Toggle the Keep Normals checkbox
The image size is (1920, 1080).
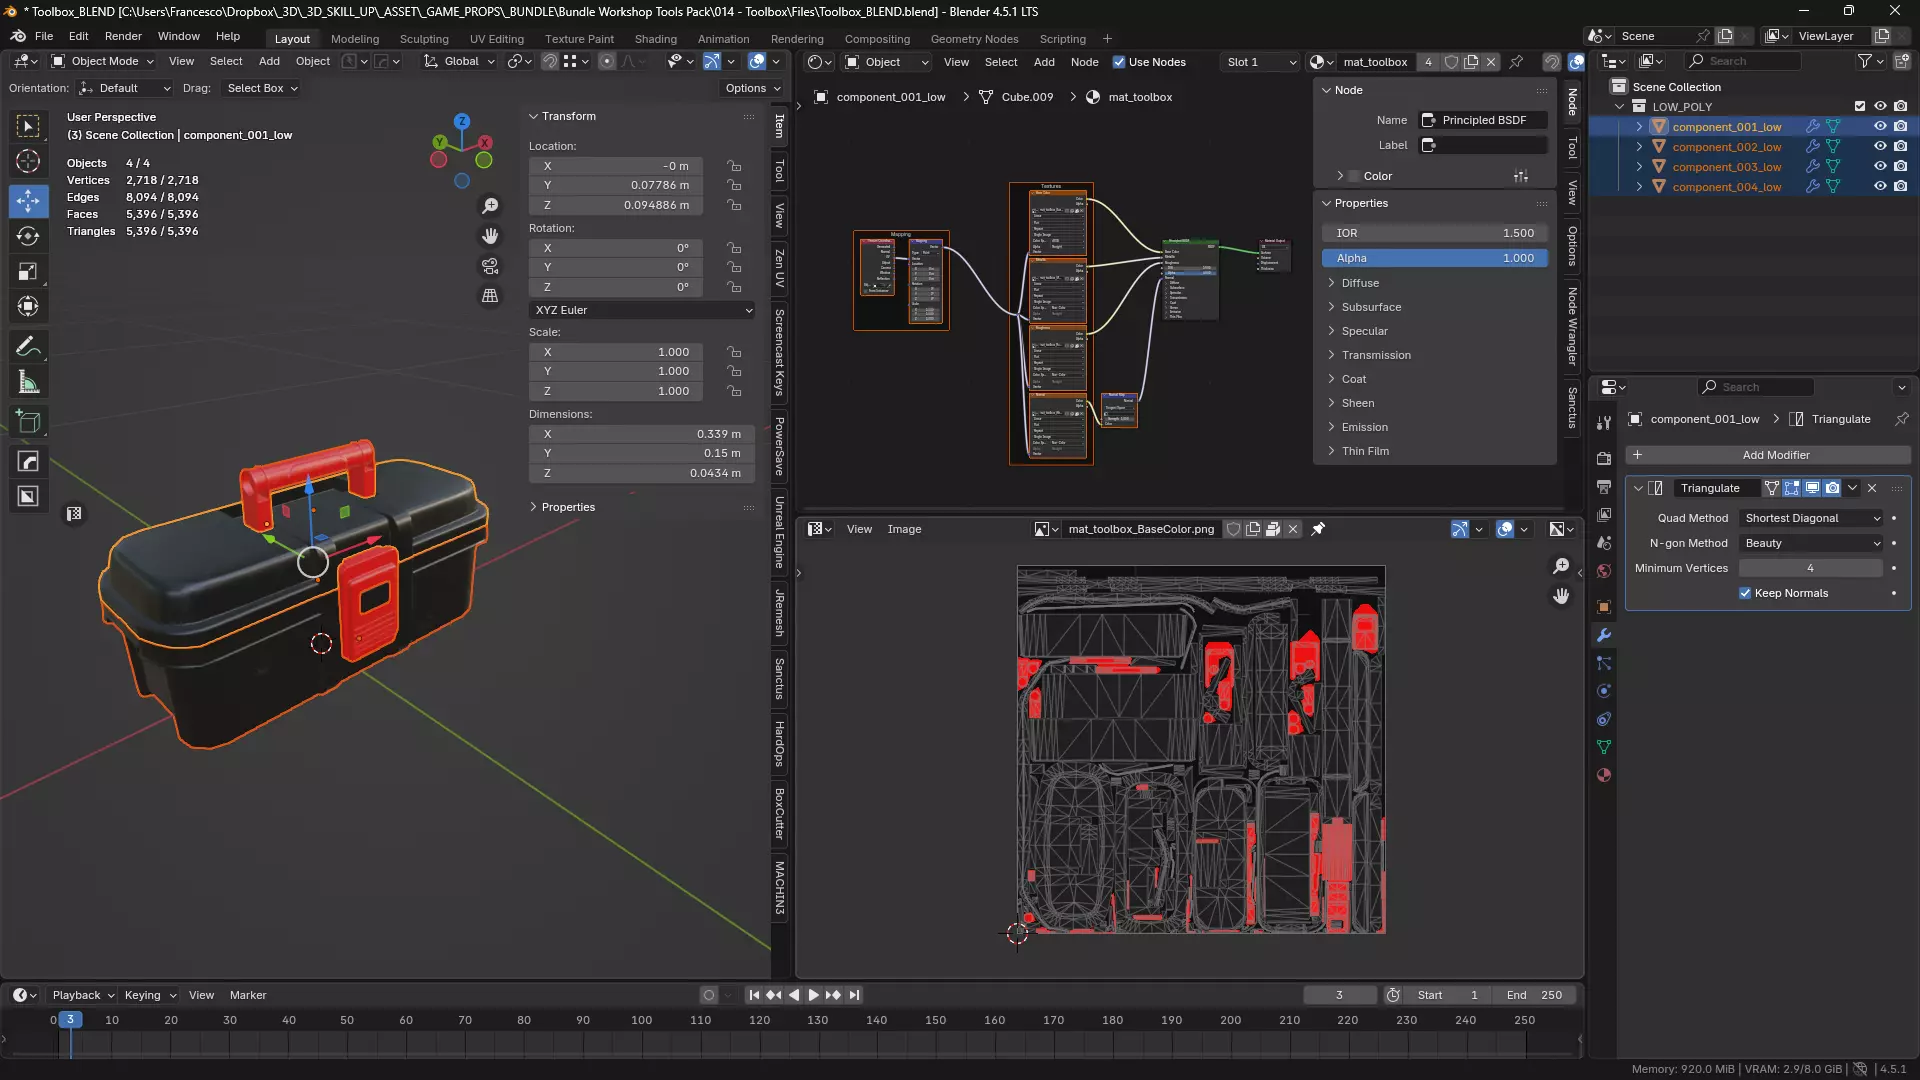pyautogui.click(x=1745, y=593)
